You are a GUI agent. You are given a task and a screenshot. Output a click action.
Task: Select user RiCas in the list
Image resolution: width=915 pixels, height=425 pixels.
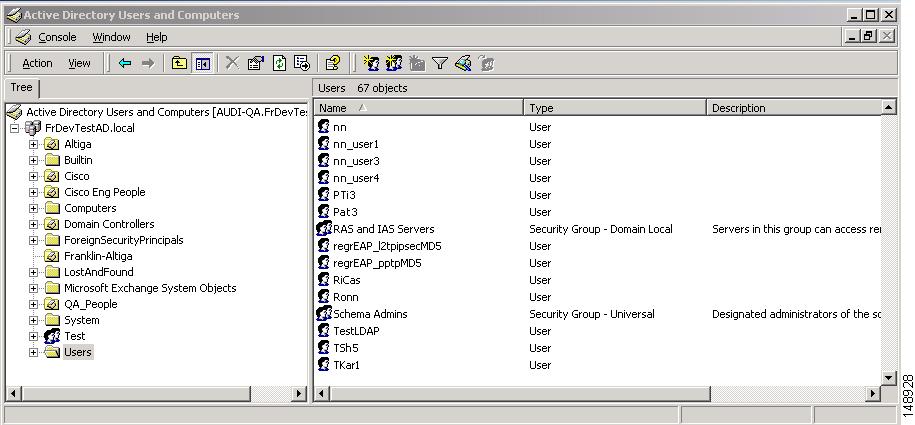(347, 280)
